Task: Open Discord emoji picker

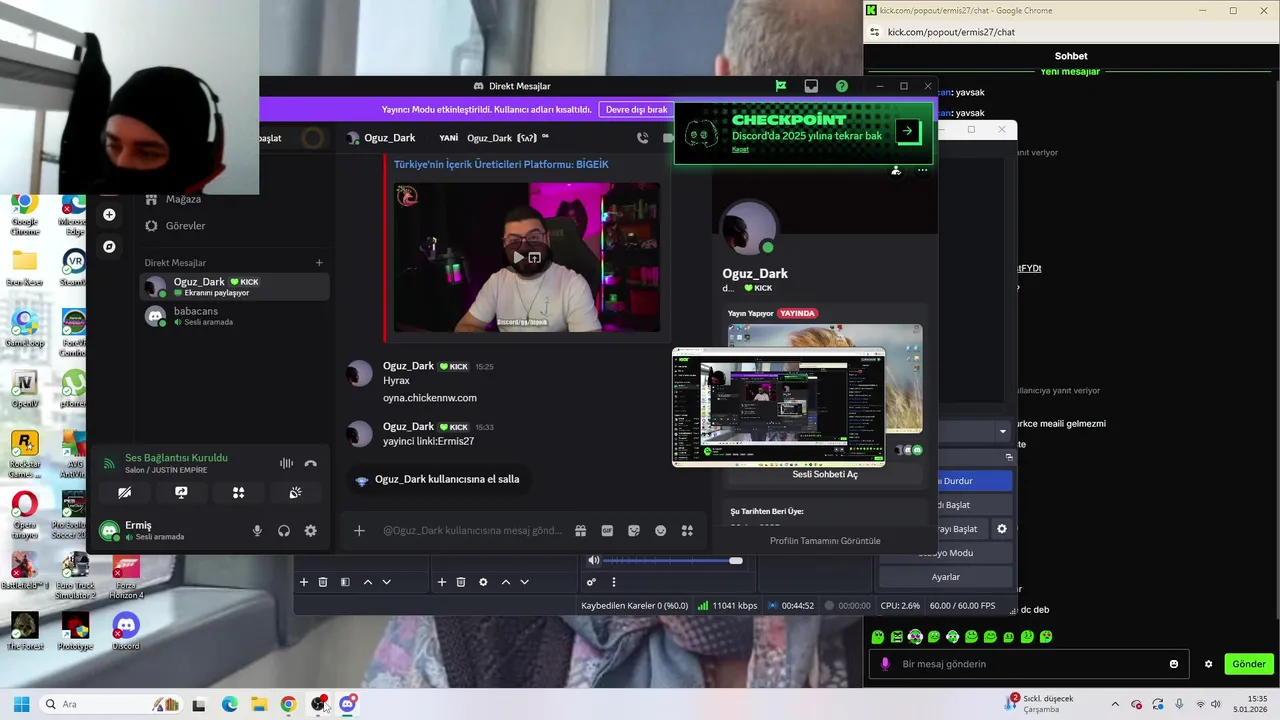Action: tap(660, 530)
